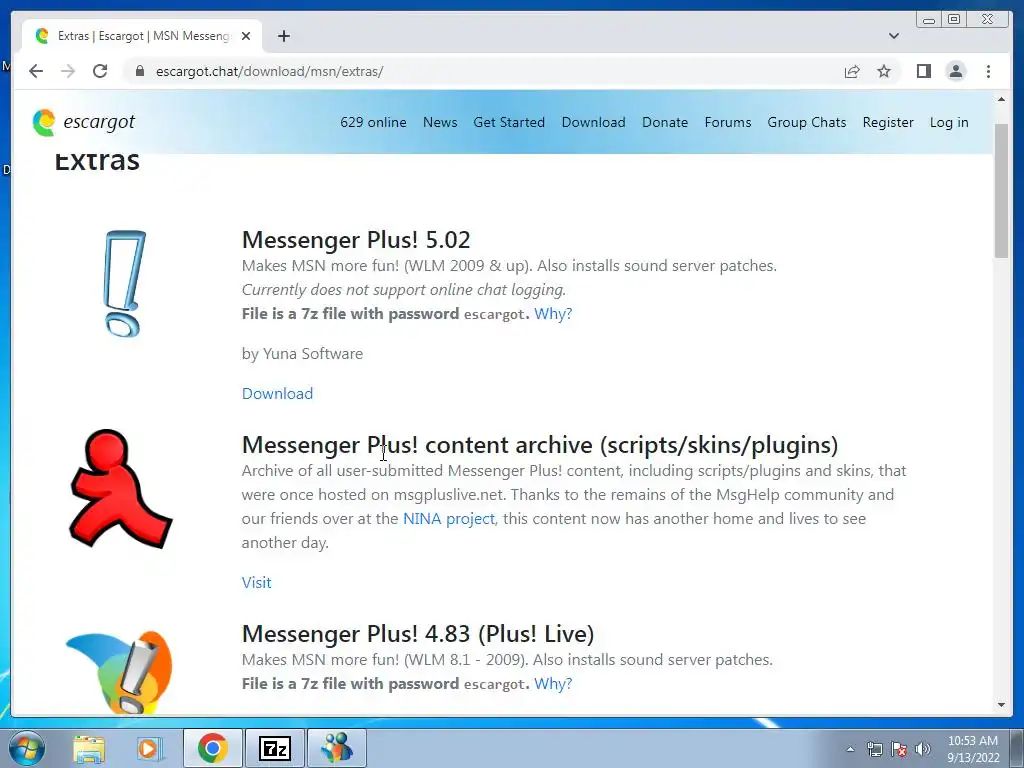Click the red running man icon
The image size is (1024, 768).
[x=120, y=488]
